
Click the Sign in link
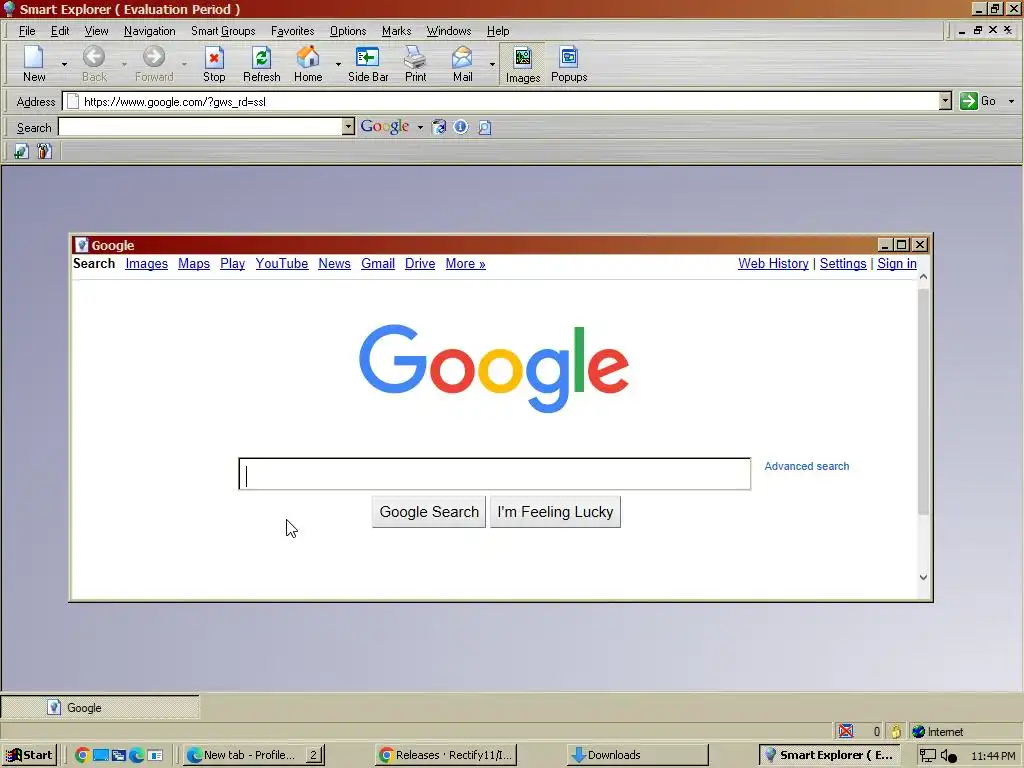[897, 263]
